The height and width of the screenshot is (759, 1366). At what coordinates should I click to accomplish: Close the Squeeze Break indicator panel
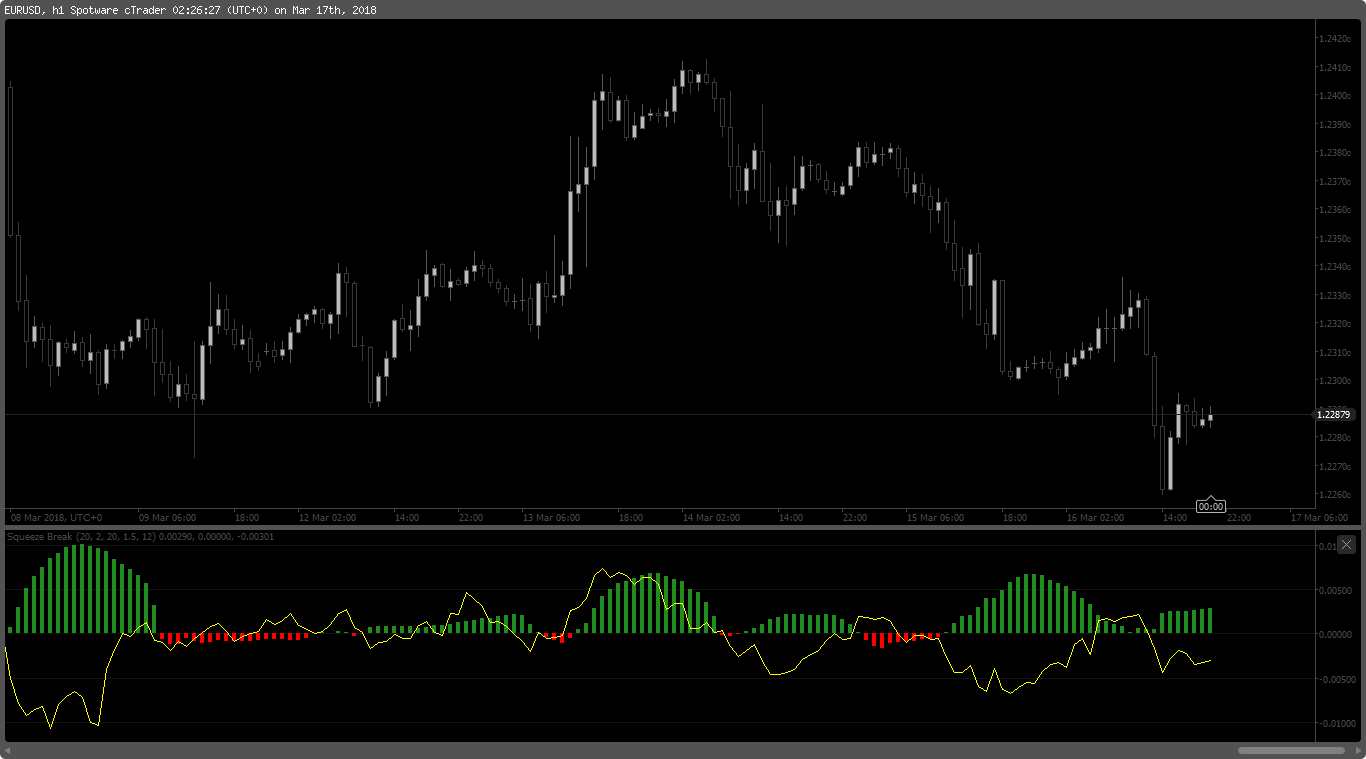pyautogui.click(x=1346, y=544)
